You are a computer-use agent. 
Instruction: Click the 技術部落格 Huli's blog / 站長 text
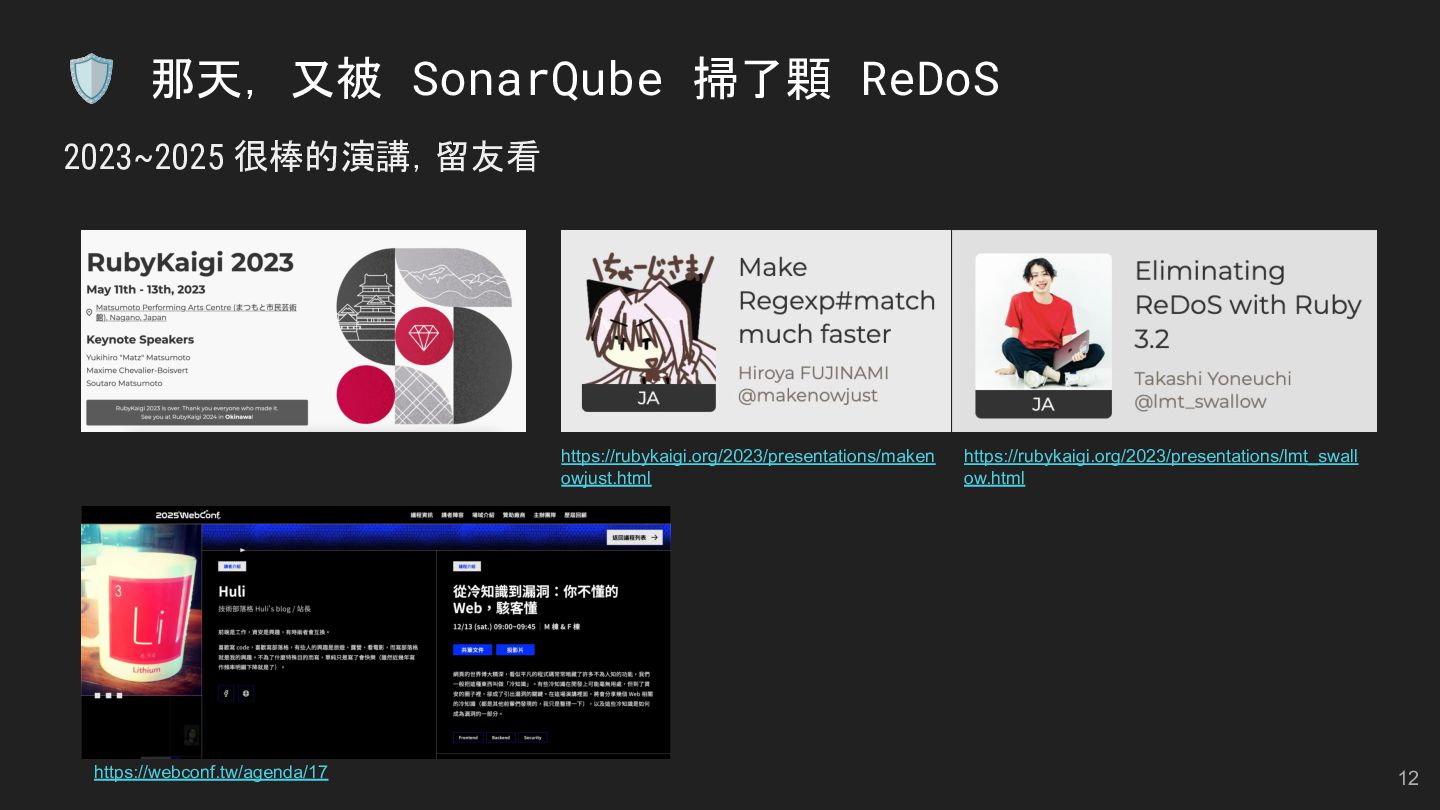click(x=264, y=608)
